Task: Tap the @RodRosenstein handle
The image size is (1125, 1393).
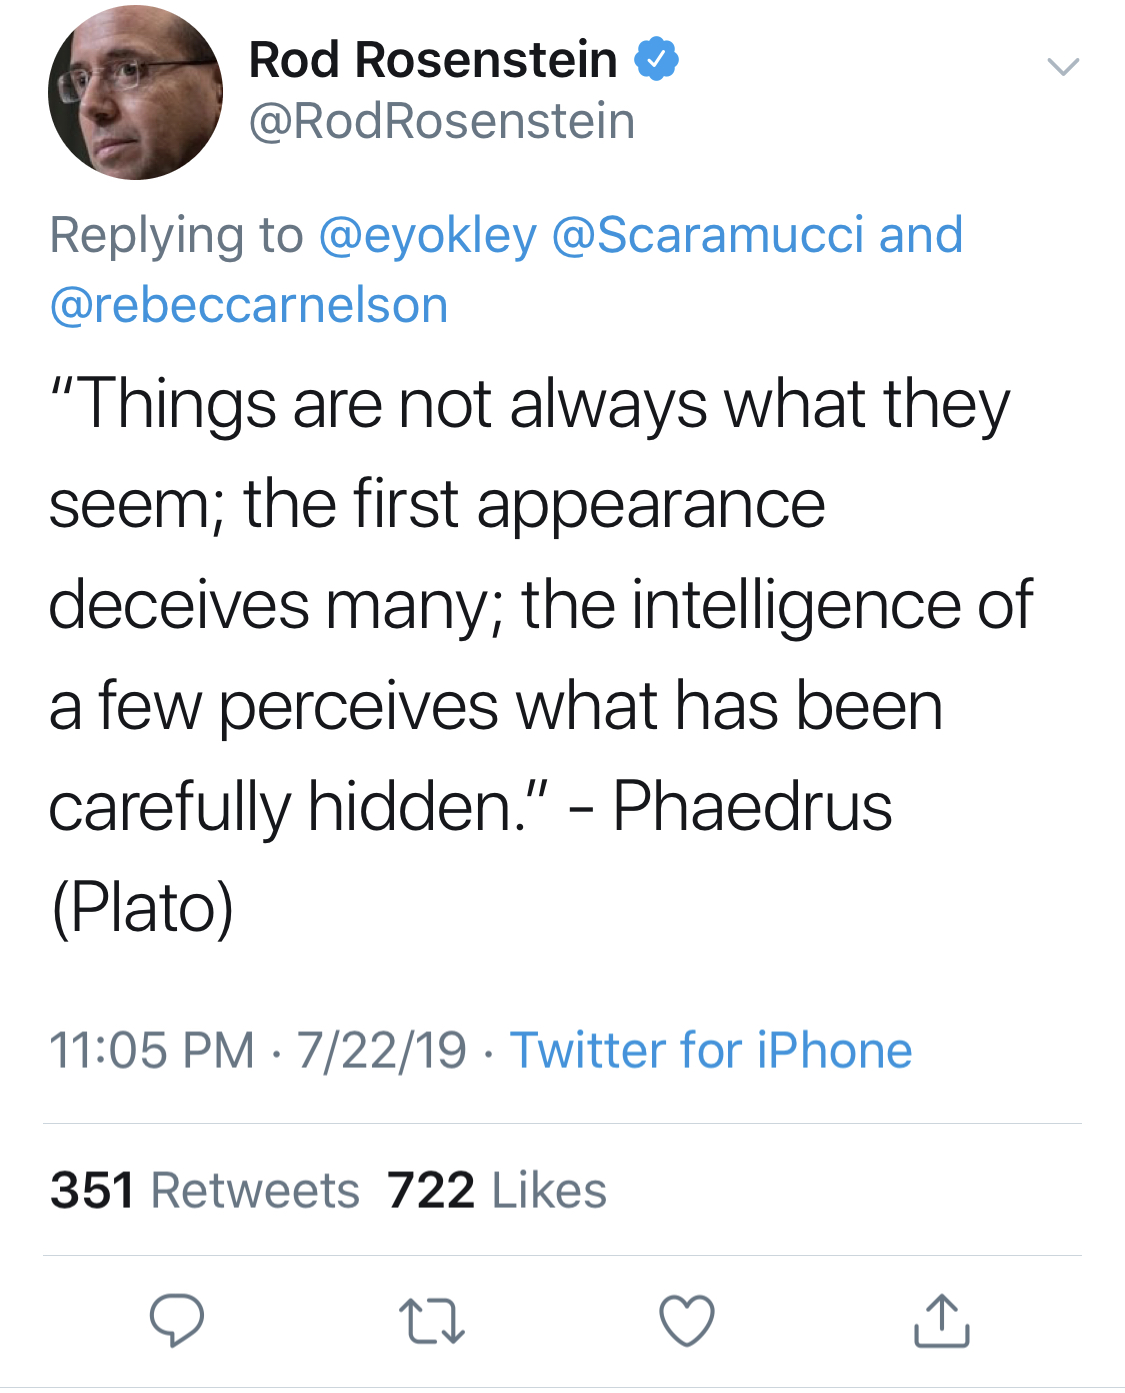Action: pyautogui.click(x=441, y=122)
